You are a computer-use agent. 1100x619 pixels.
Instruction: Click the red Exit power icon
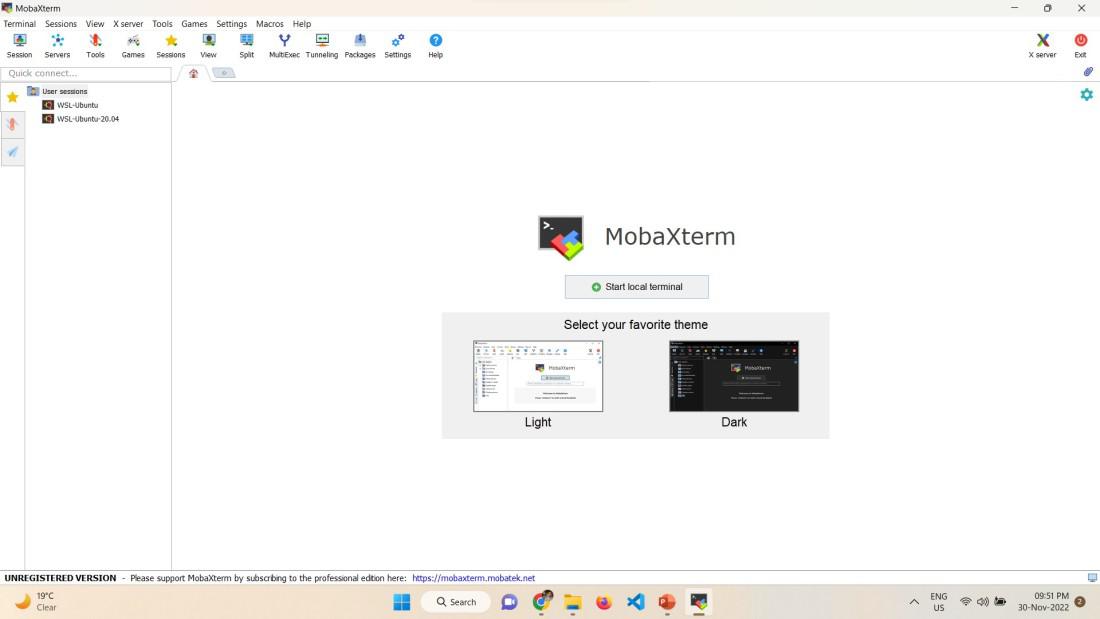coord(1080,46)
